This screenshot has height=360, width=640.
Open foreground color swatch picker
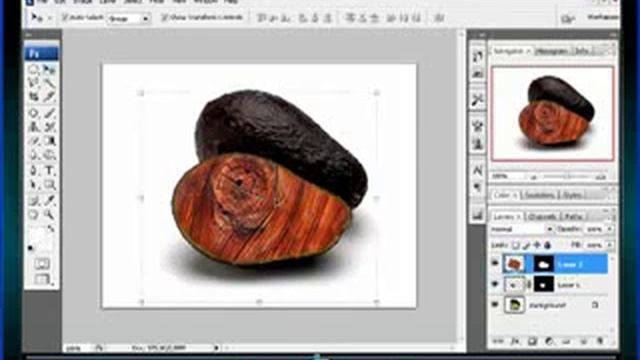pyautogui.click(x=38, y=235)
